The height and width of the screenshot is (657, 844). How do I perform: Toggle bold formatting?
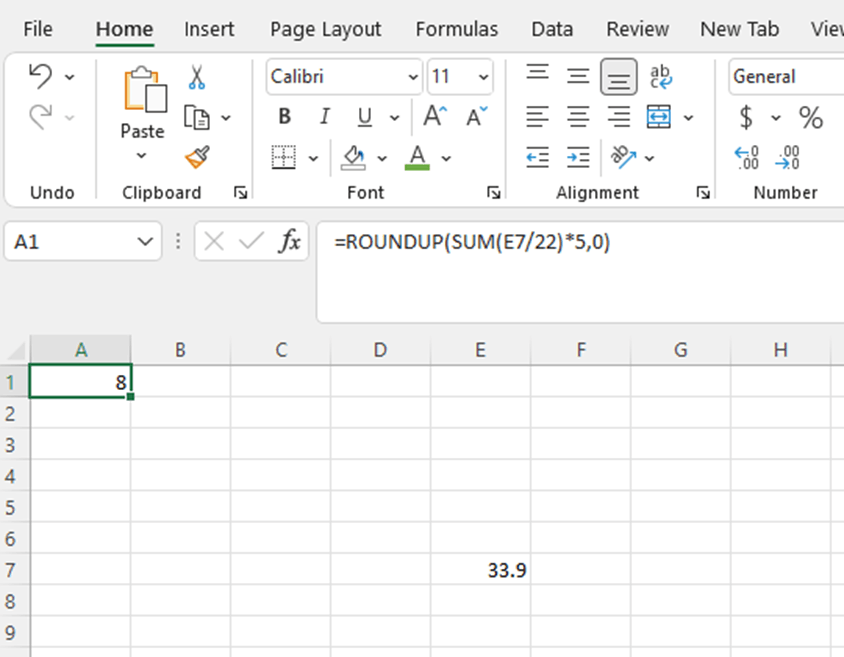(284, 116)
